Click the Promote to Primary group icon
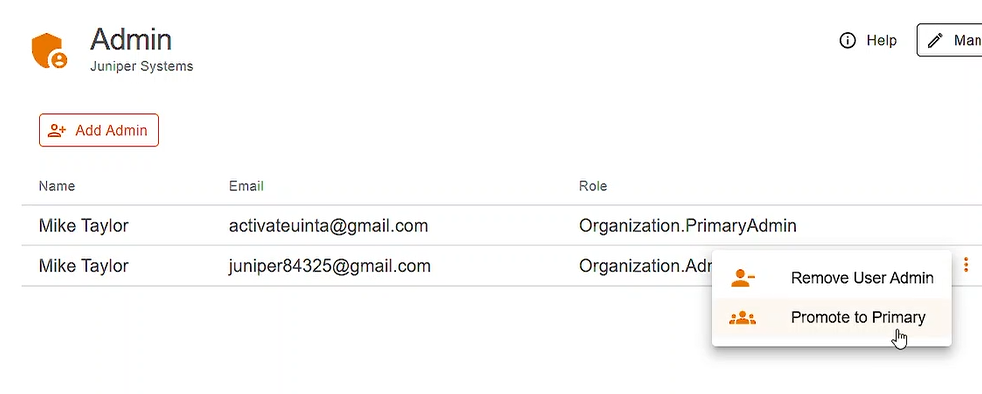This screenshot has height=394, width=982. [x=742, y=318]
